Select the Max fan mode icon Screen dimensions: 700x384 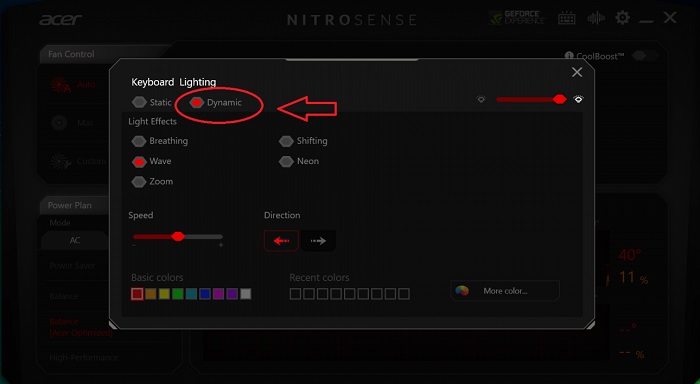59,122
